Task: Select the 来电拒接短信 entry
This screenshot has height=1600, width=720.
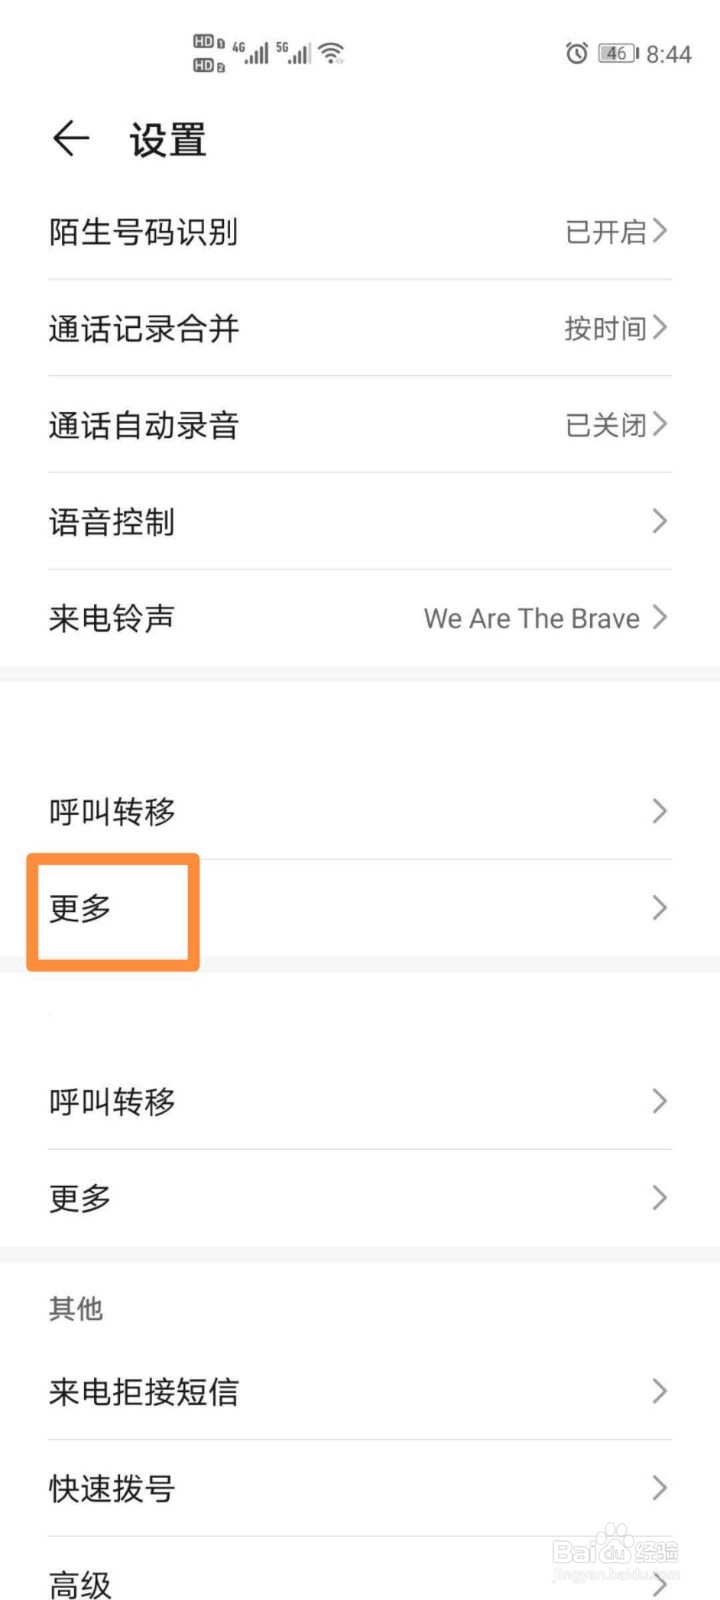Action: [144, 1392]
